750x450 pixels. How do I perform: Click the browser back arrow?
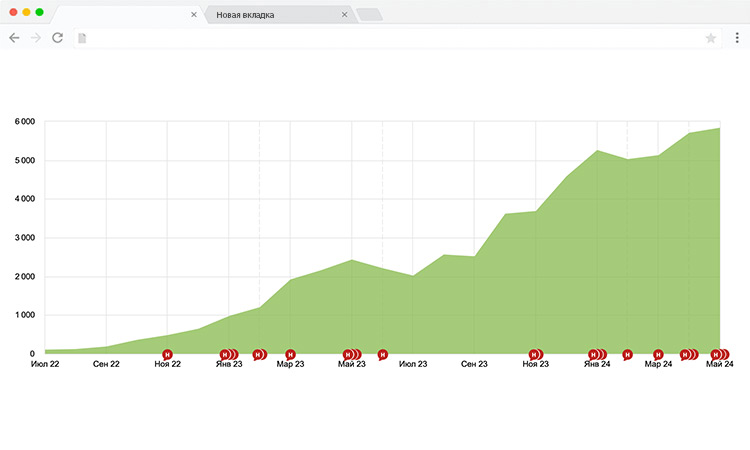pyautogui.click(x=14, y=38)
